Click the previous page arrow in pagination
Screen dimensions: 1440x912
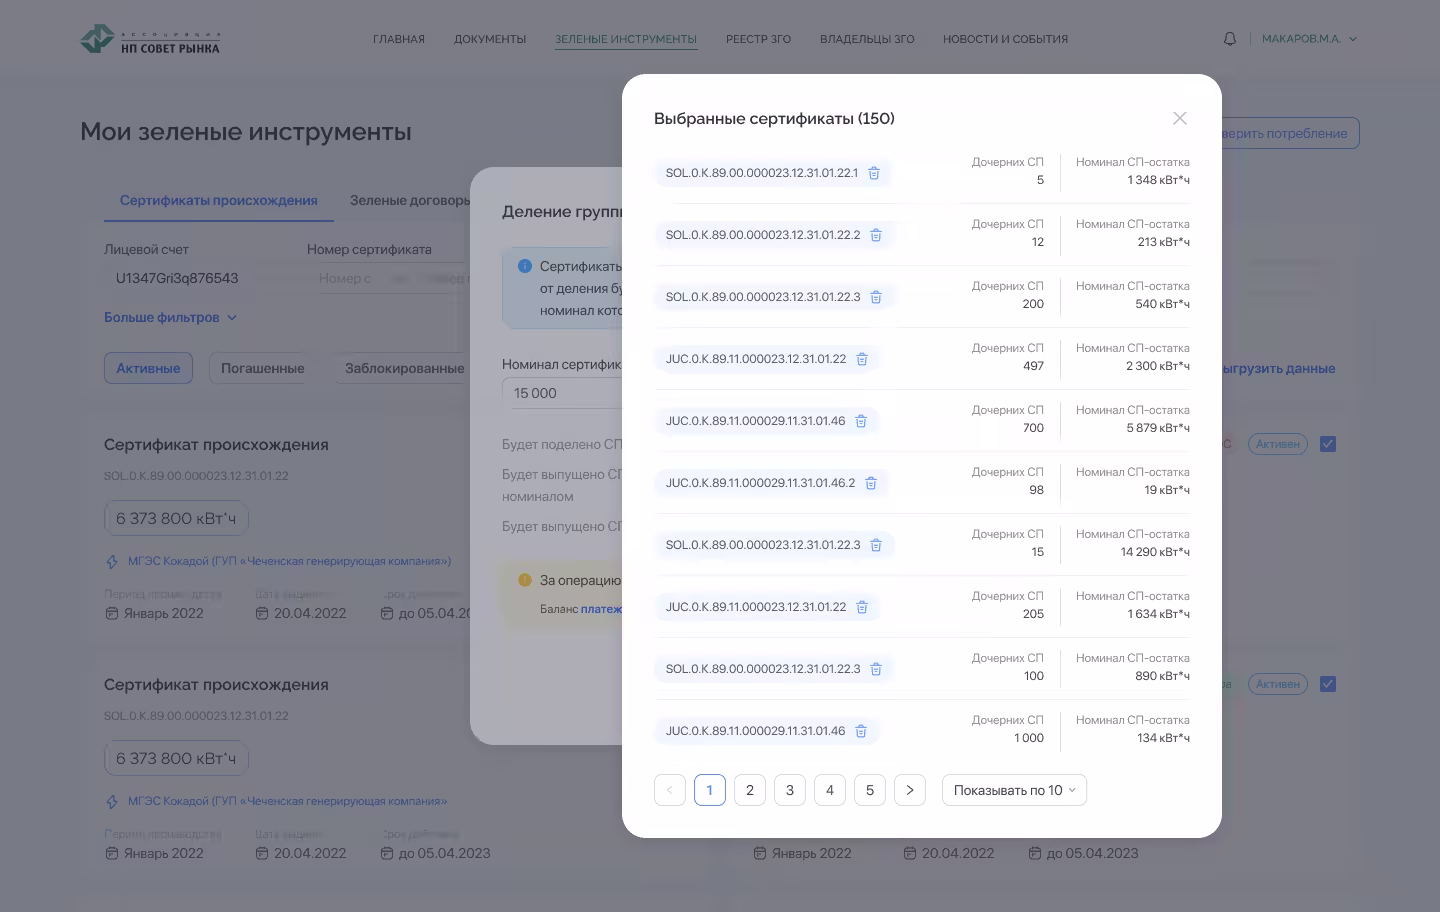[670, 790]
